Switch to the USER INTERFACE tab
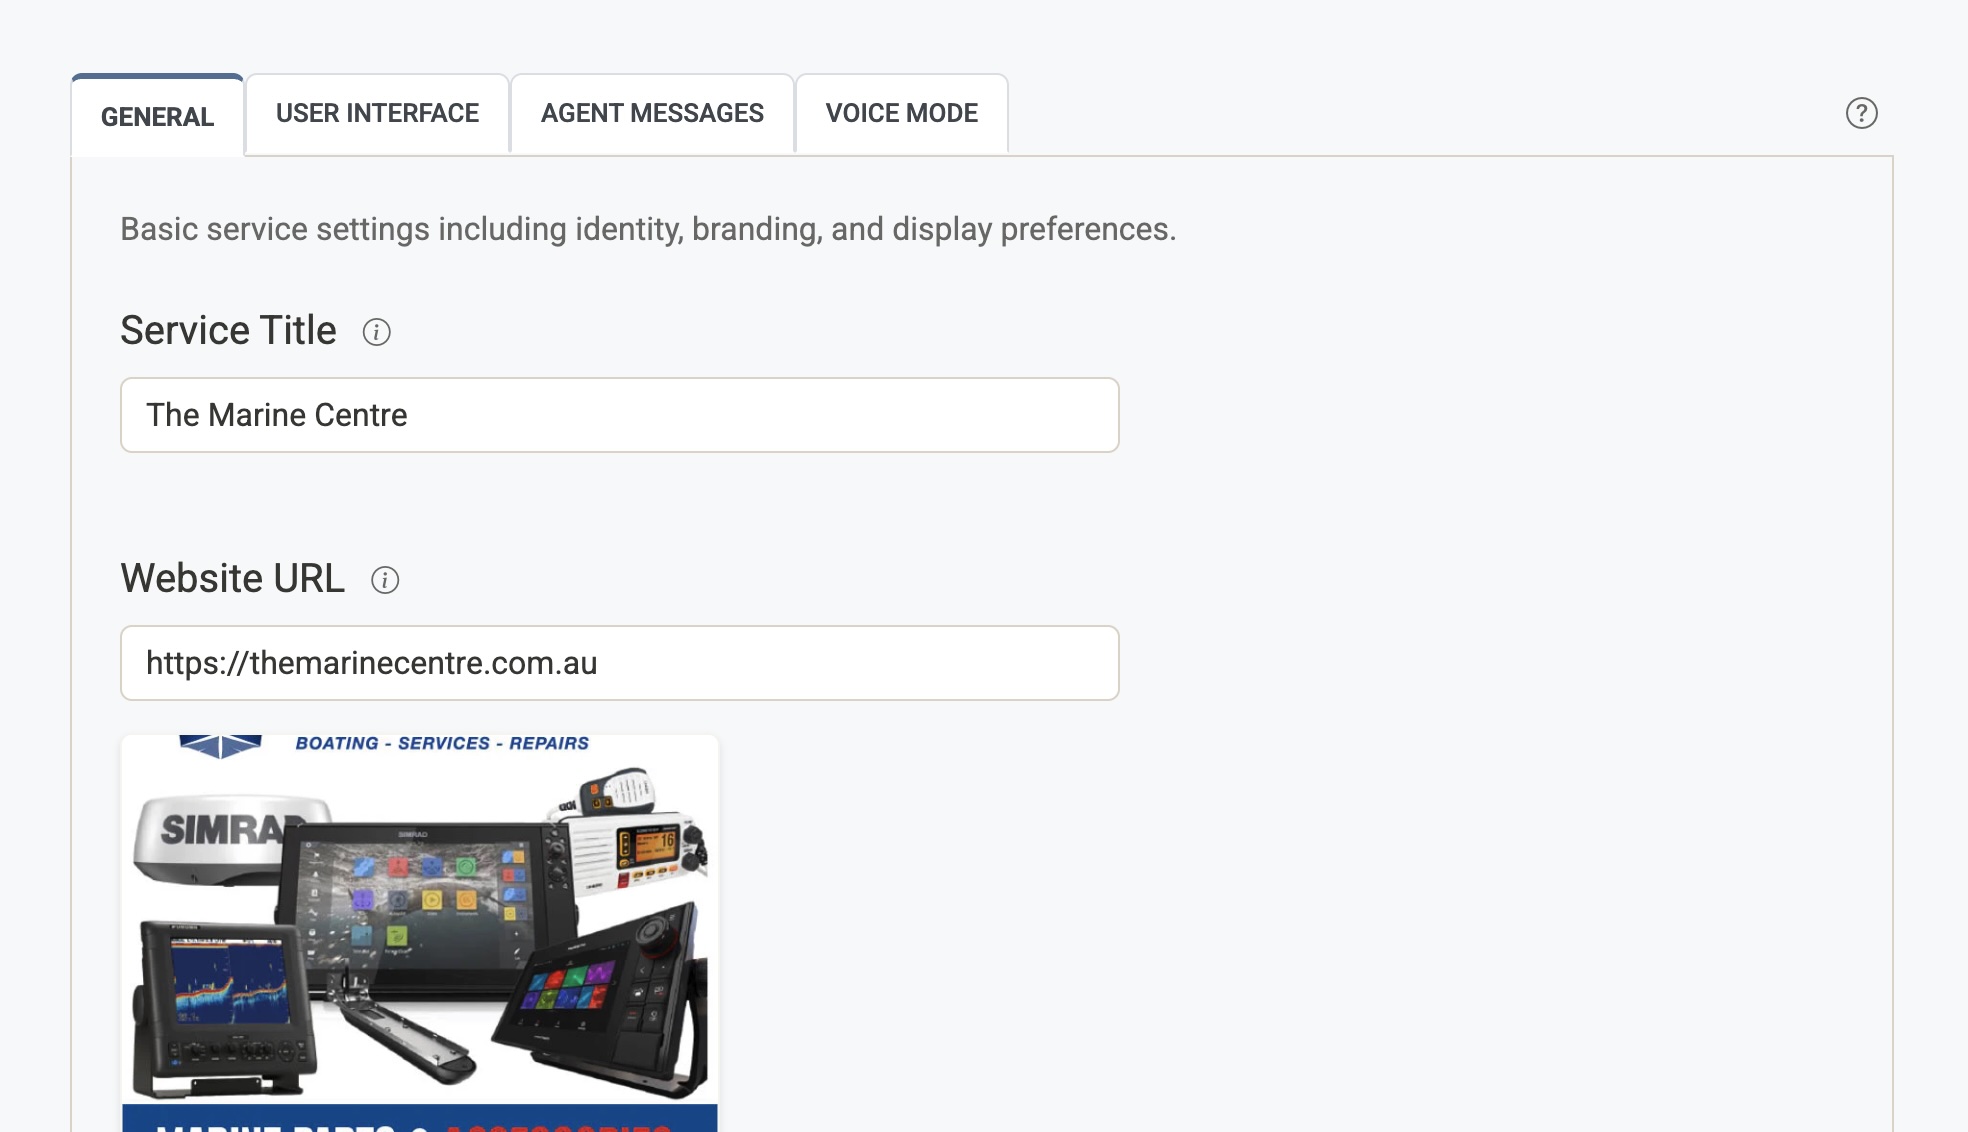 point(377,113)
